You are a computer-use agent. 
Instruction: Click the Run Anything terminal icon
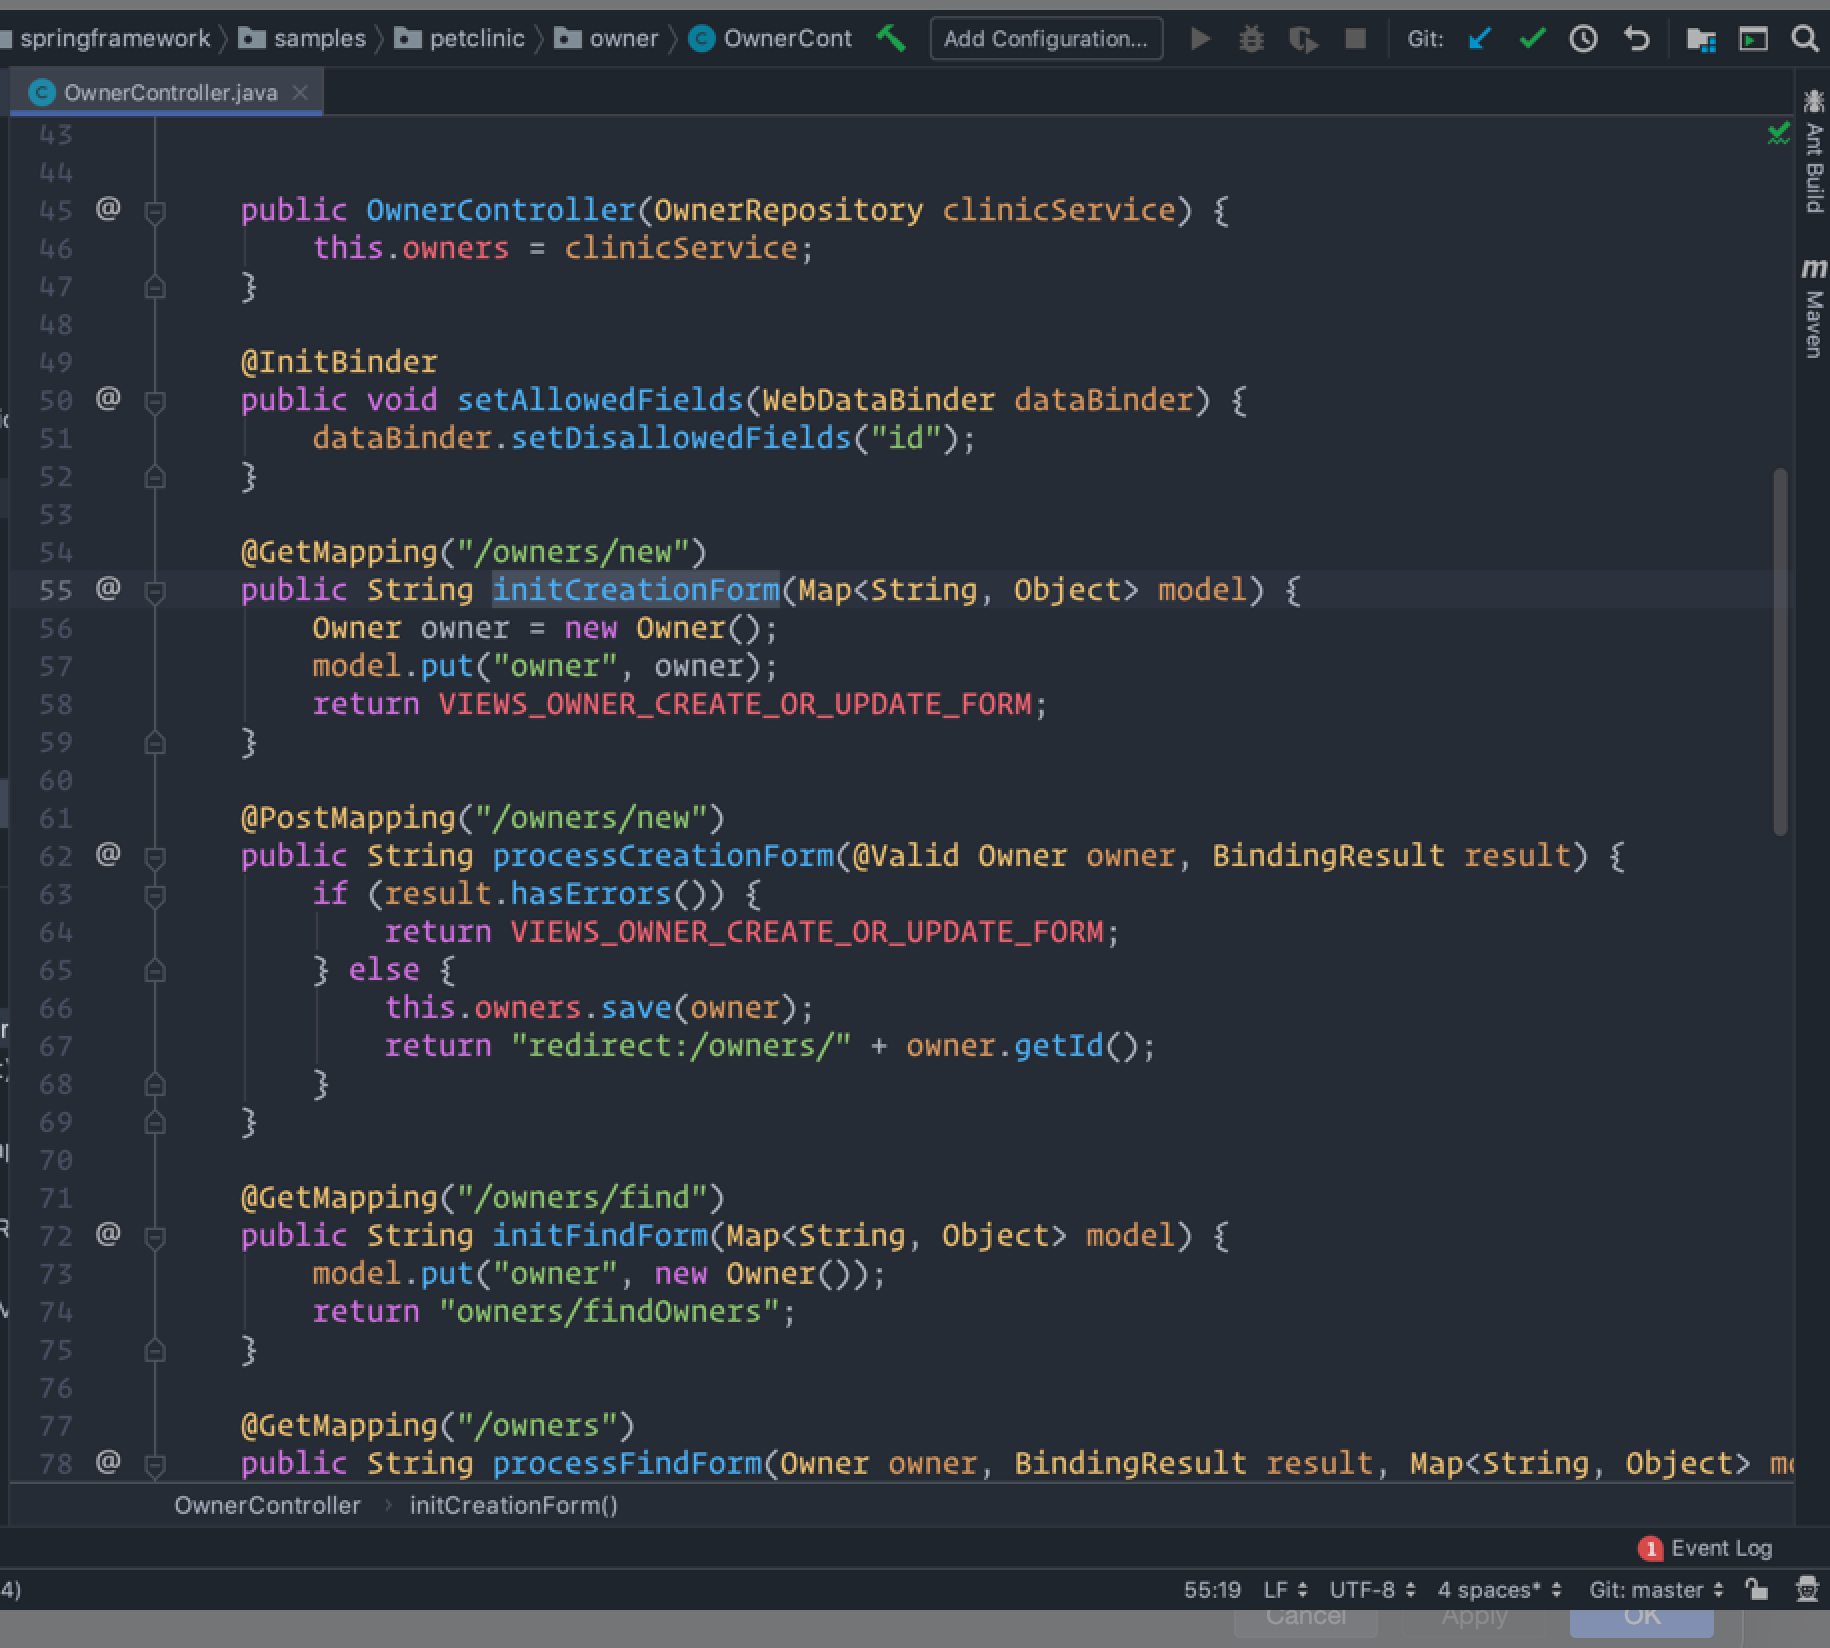(x=1753, y=39)
